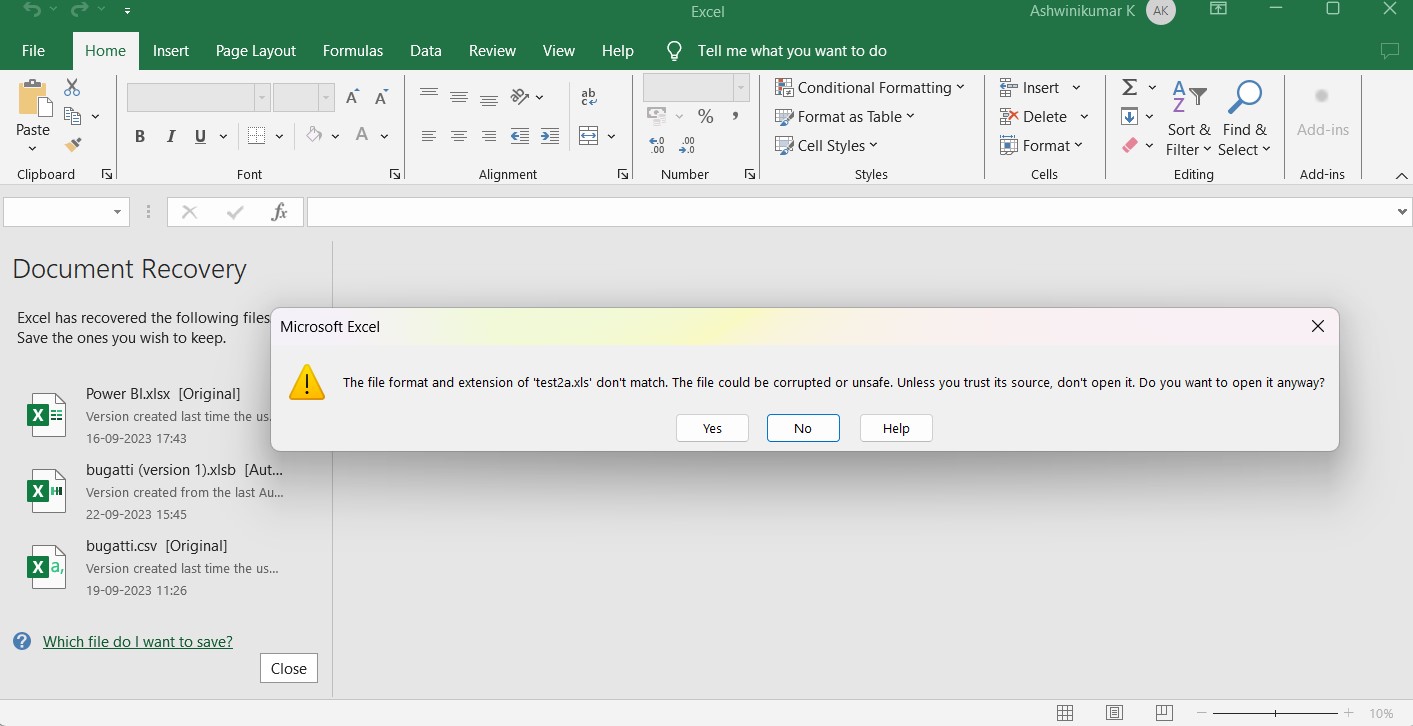Click Increase Indent icon
The width and height of the screenshot is (1413, 726).
pyautogui.click(x=550, y=136)
